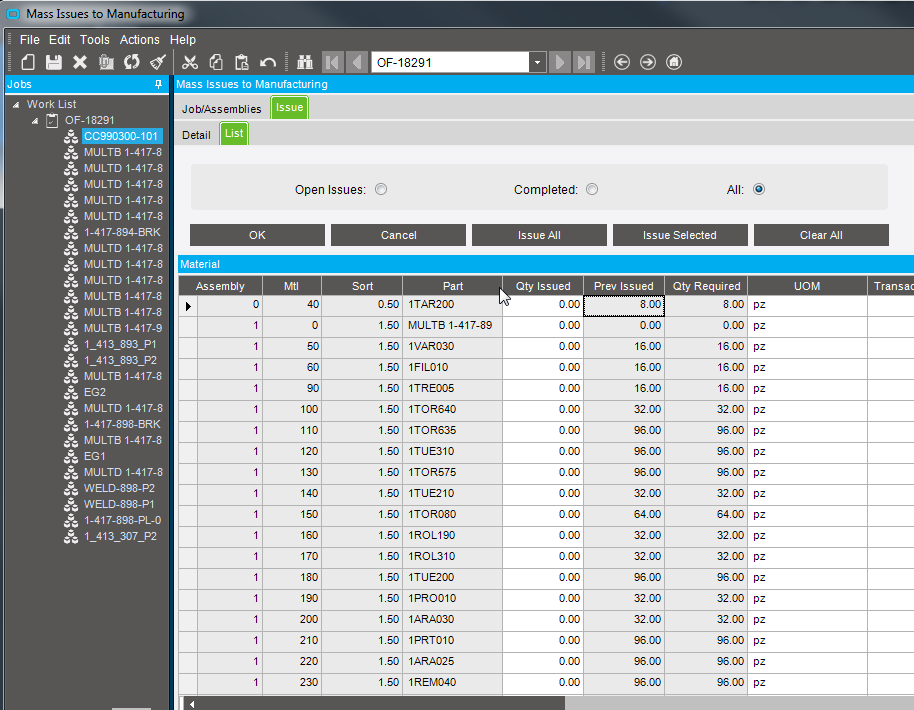
Task: Select 1-417-898-PL-0 tree item
Action: point(122,521)
